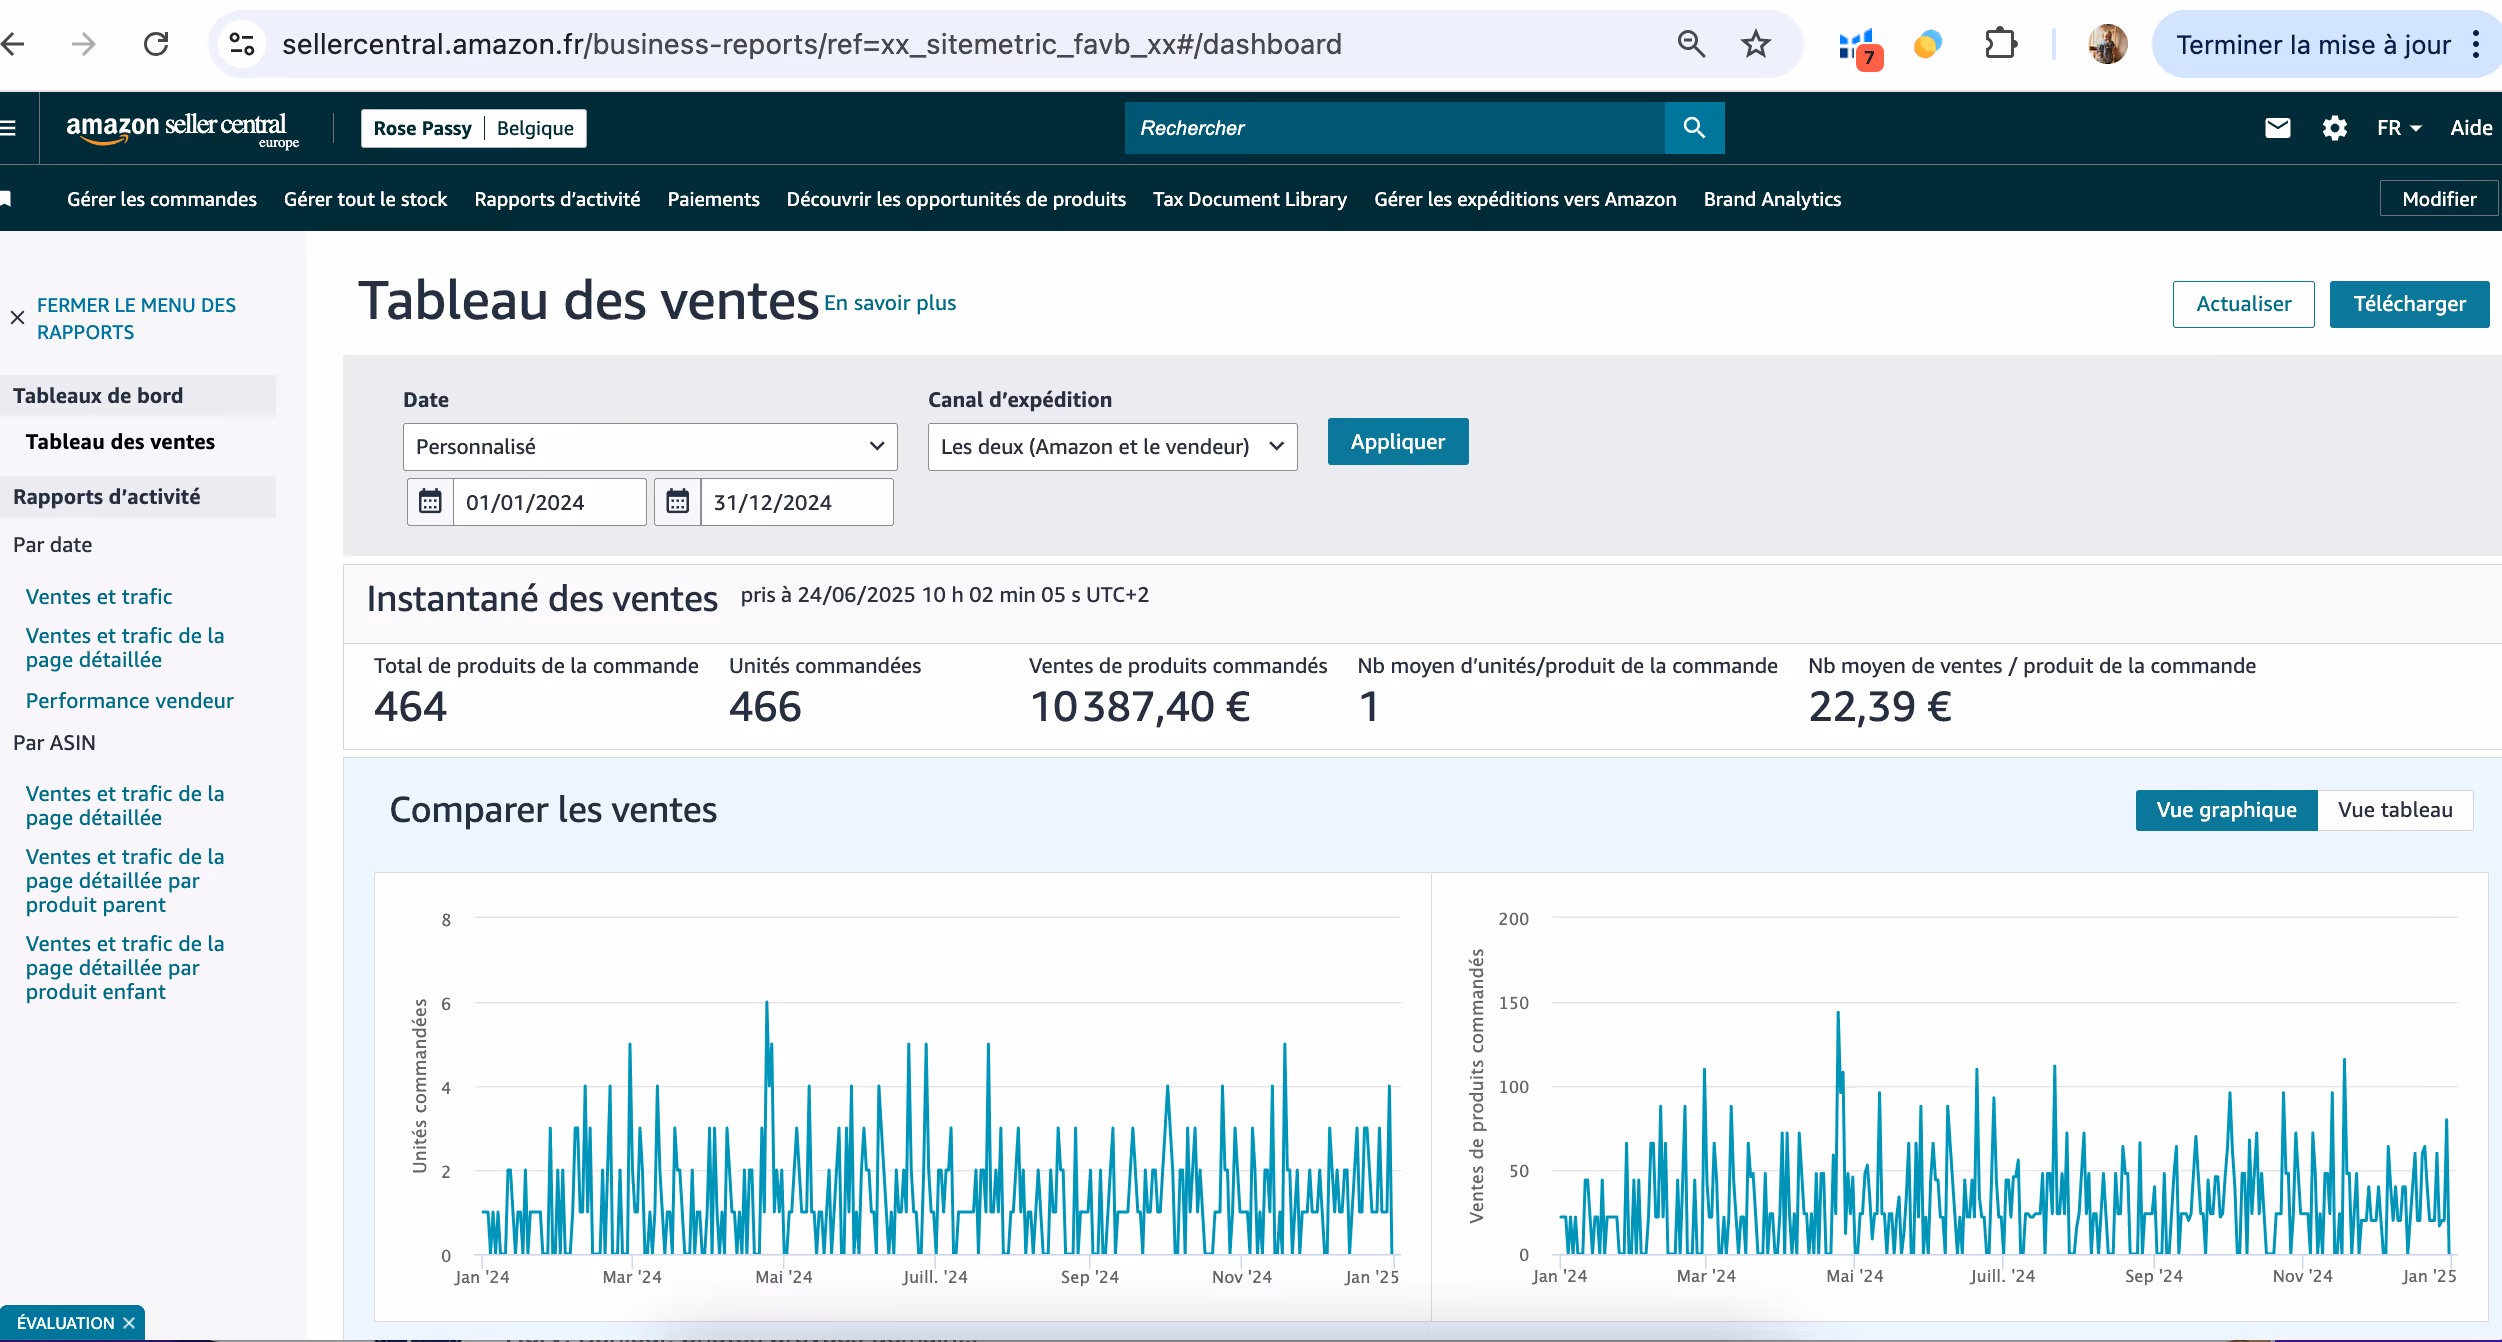Open the Paiements menu item
Screen dimensions: 2502x1342
713,199
